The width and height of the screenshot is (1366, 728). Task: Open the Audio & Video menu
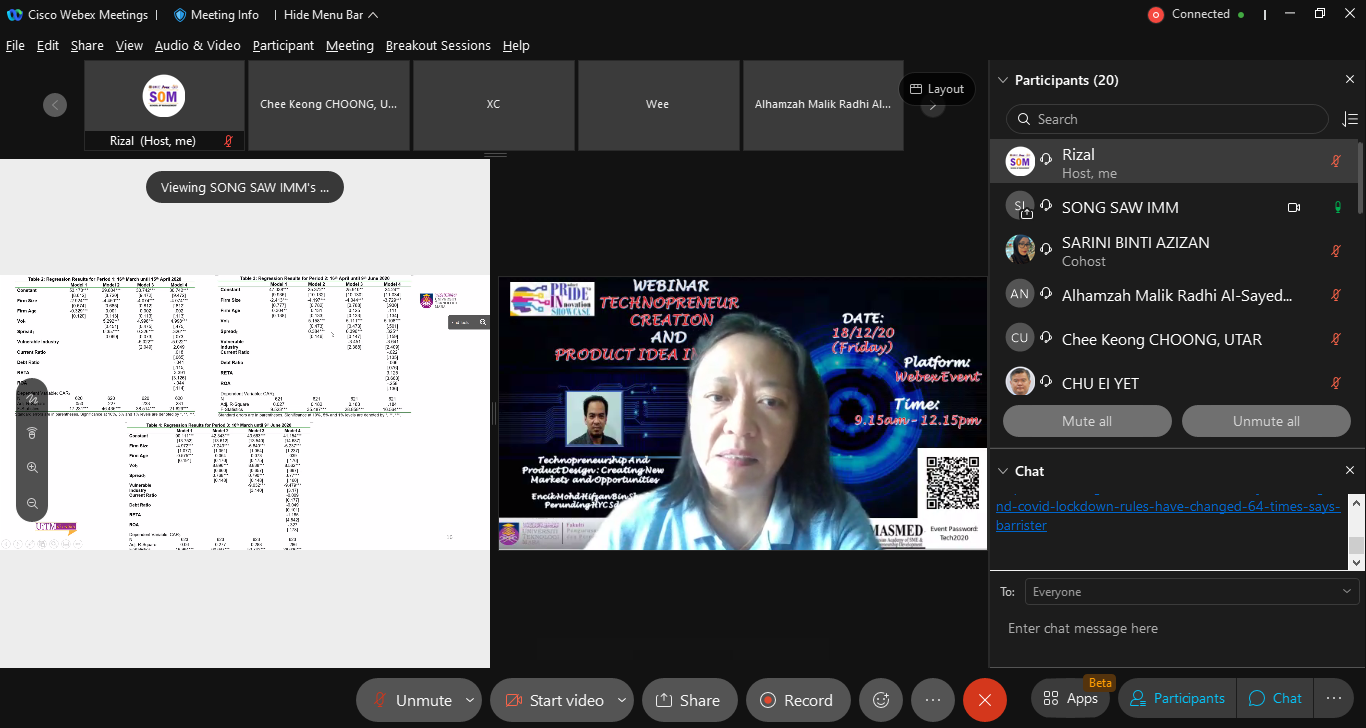[x=197, y=46]
